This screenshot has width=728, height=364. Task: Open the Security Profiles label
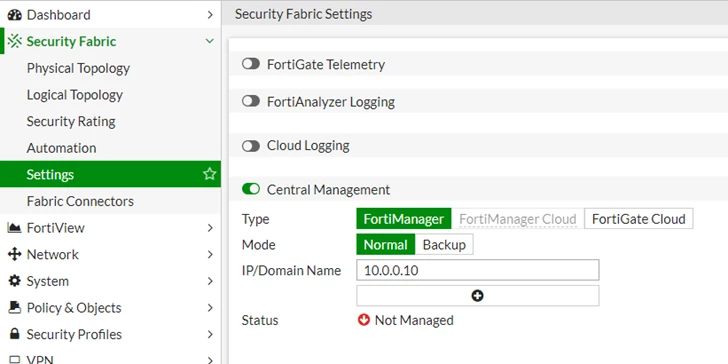tap(74, 334)
